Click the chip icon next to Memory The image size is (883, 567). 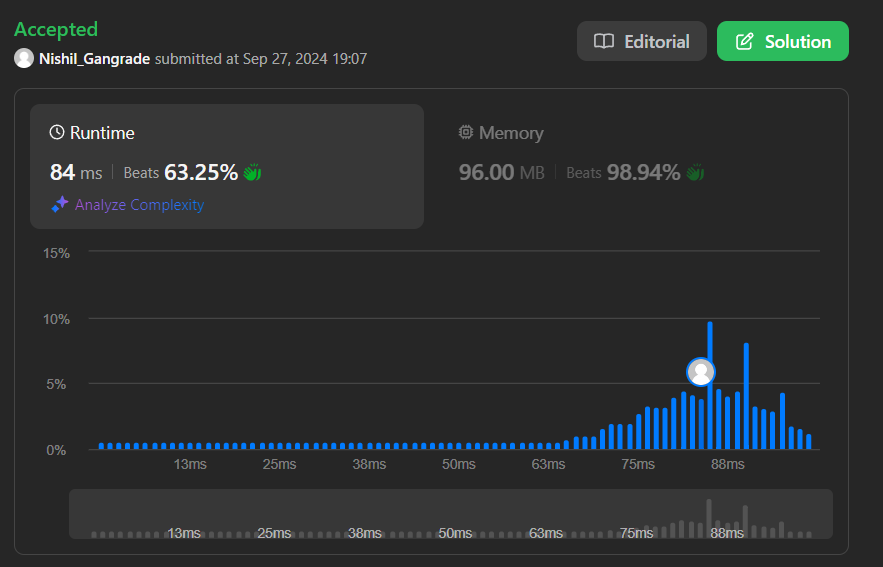466,132
